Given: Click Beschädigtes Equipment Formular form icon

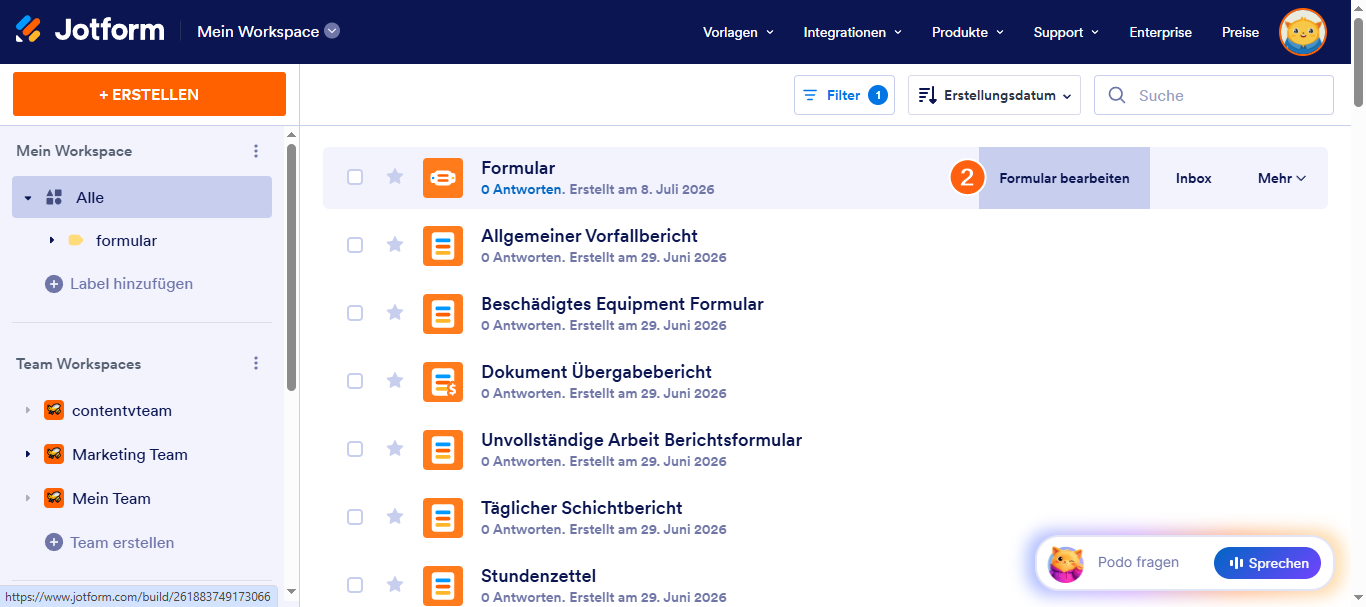Looking at the screenshot, I should pyautogui.click(x=443, y=314).
